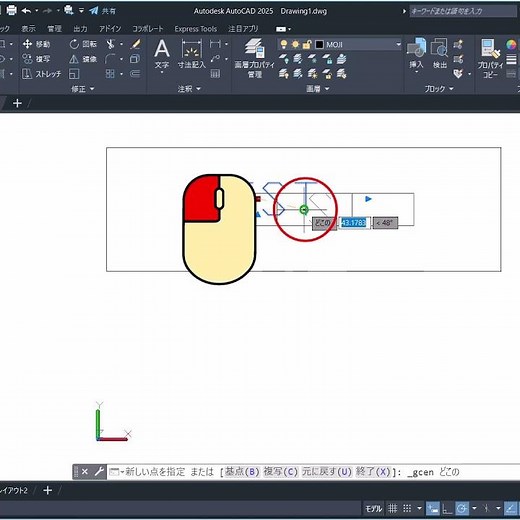Select the 寸法記入 dimension tool
520x520 pixels.
pyautogui.click(x=191, y=54)
